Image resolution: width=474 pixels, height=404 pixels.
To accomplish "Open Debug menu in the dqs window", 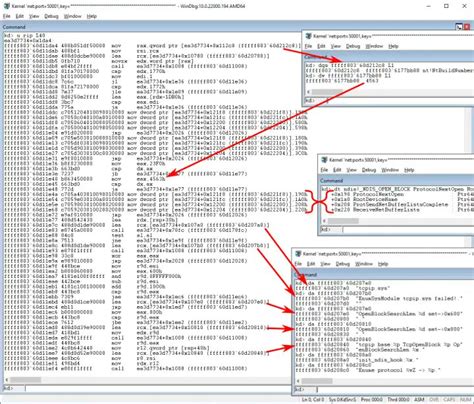I will click(x=353, y=46).
